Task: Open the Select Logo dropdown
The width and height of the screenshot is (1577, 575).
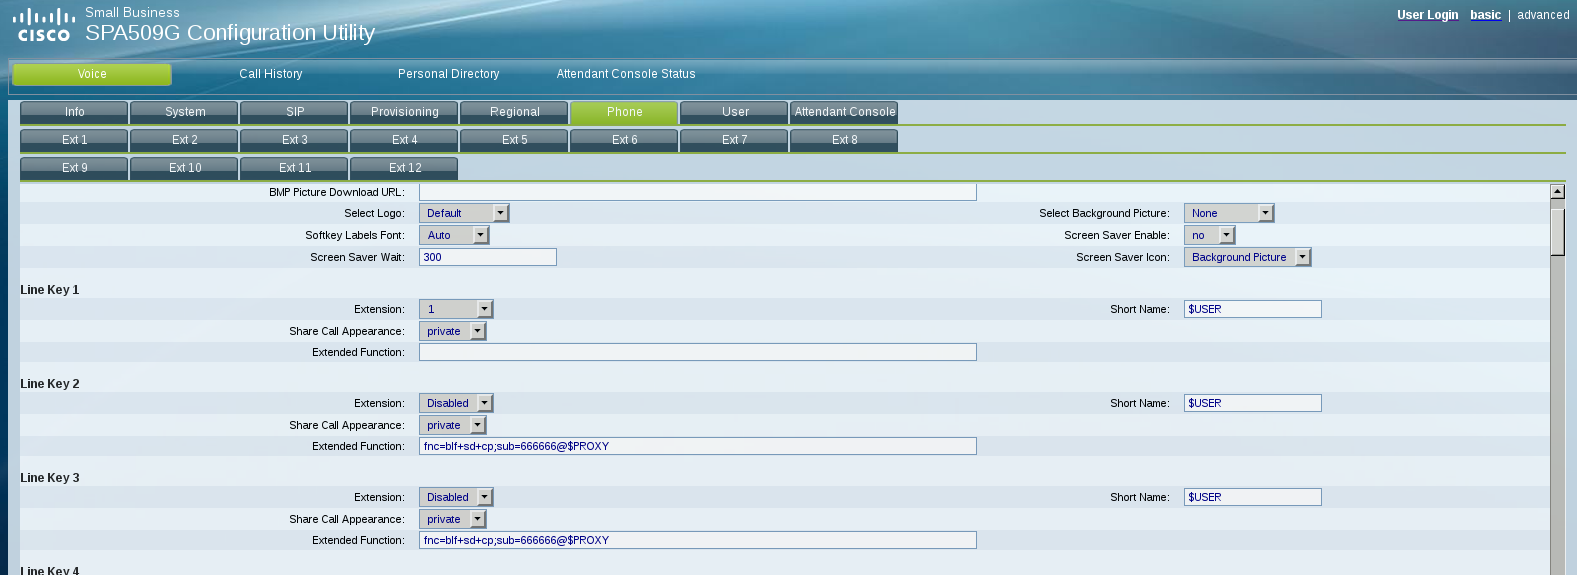Action: coord(464,213)
